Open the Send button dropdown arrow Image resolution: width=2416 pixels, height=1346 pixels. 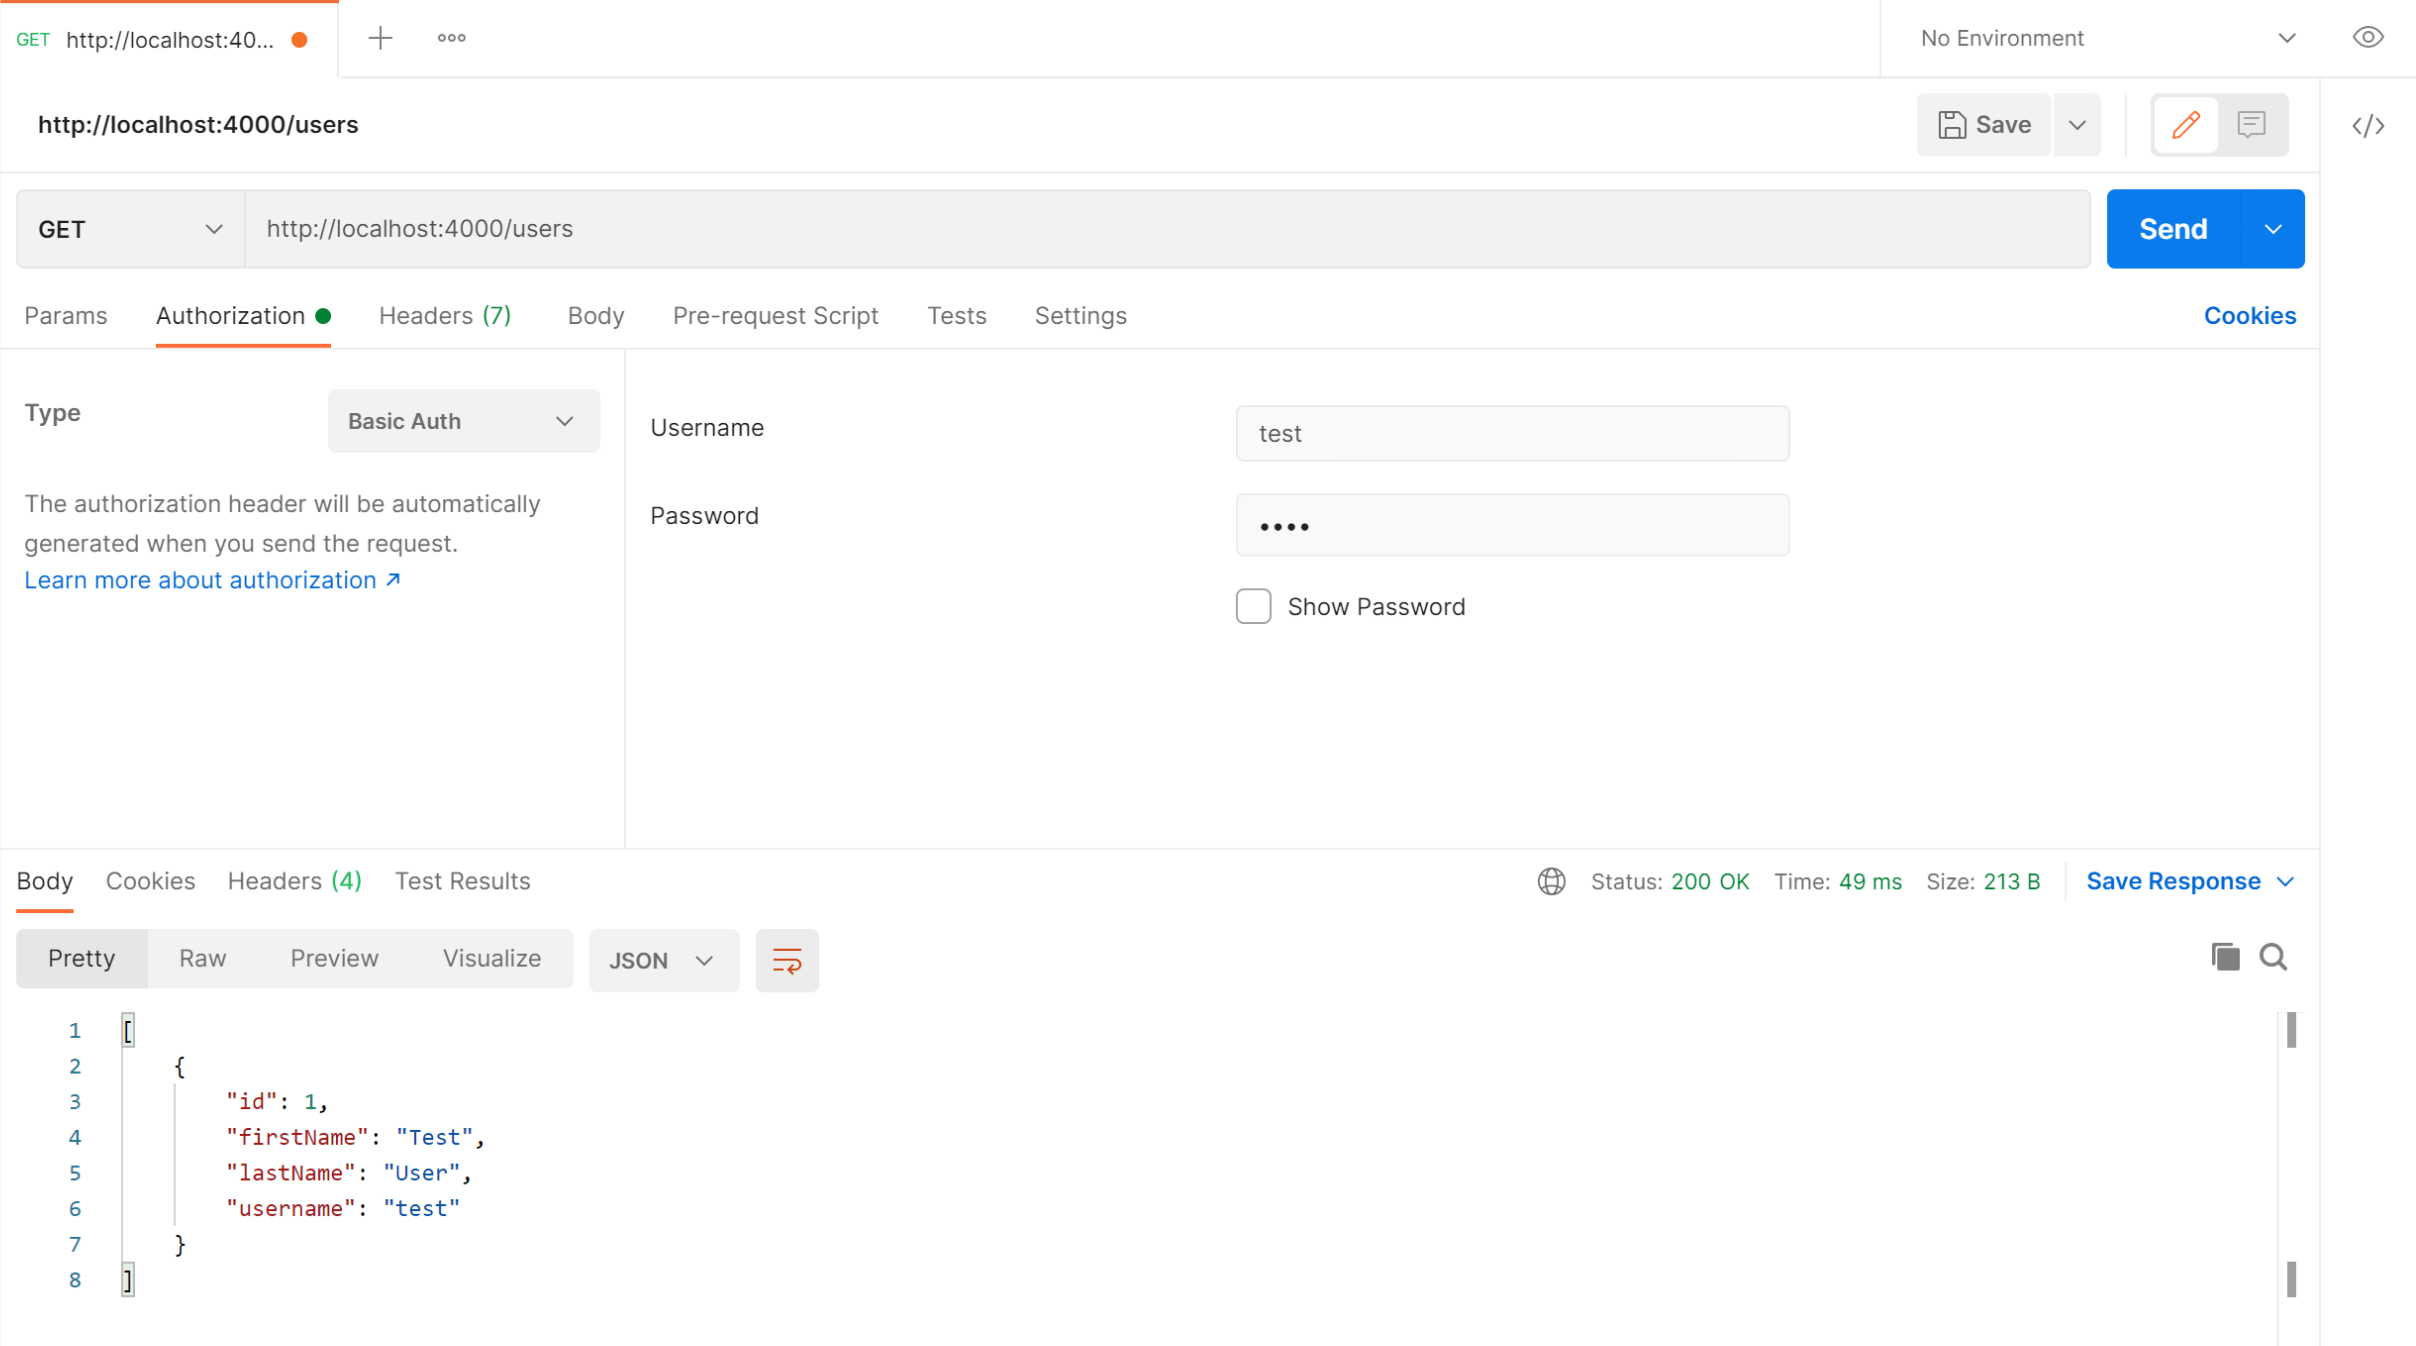tap(2272, 228)
